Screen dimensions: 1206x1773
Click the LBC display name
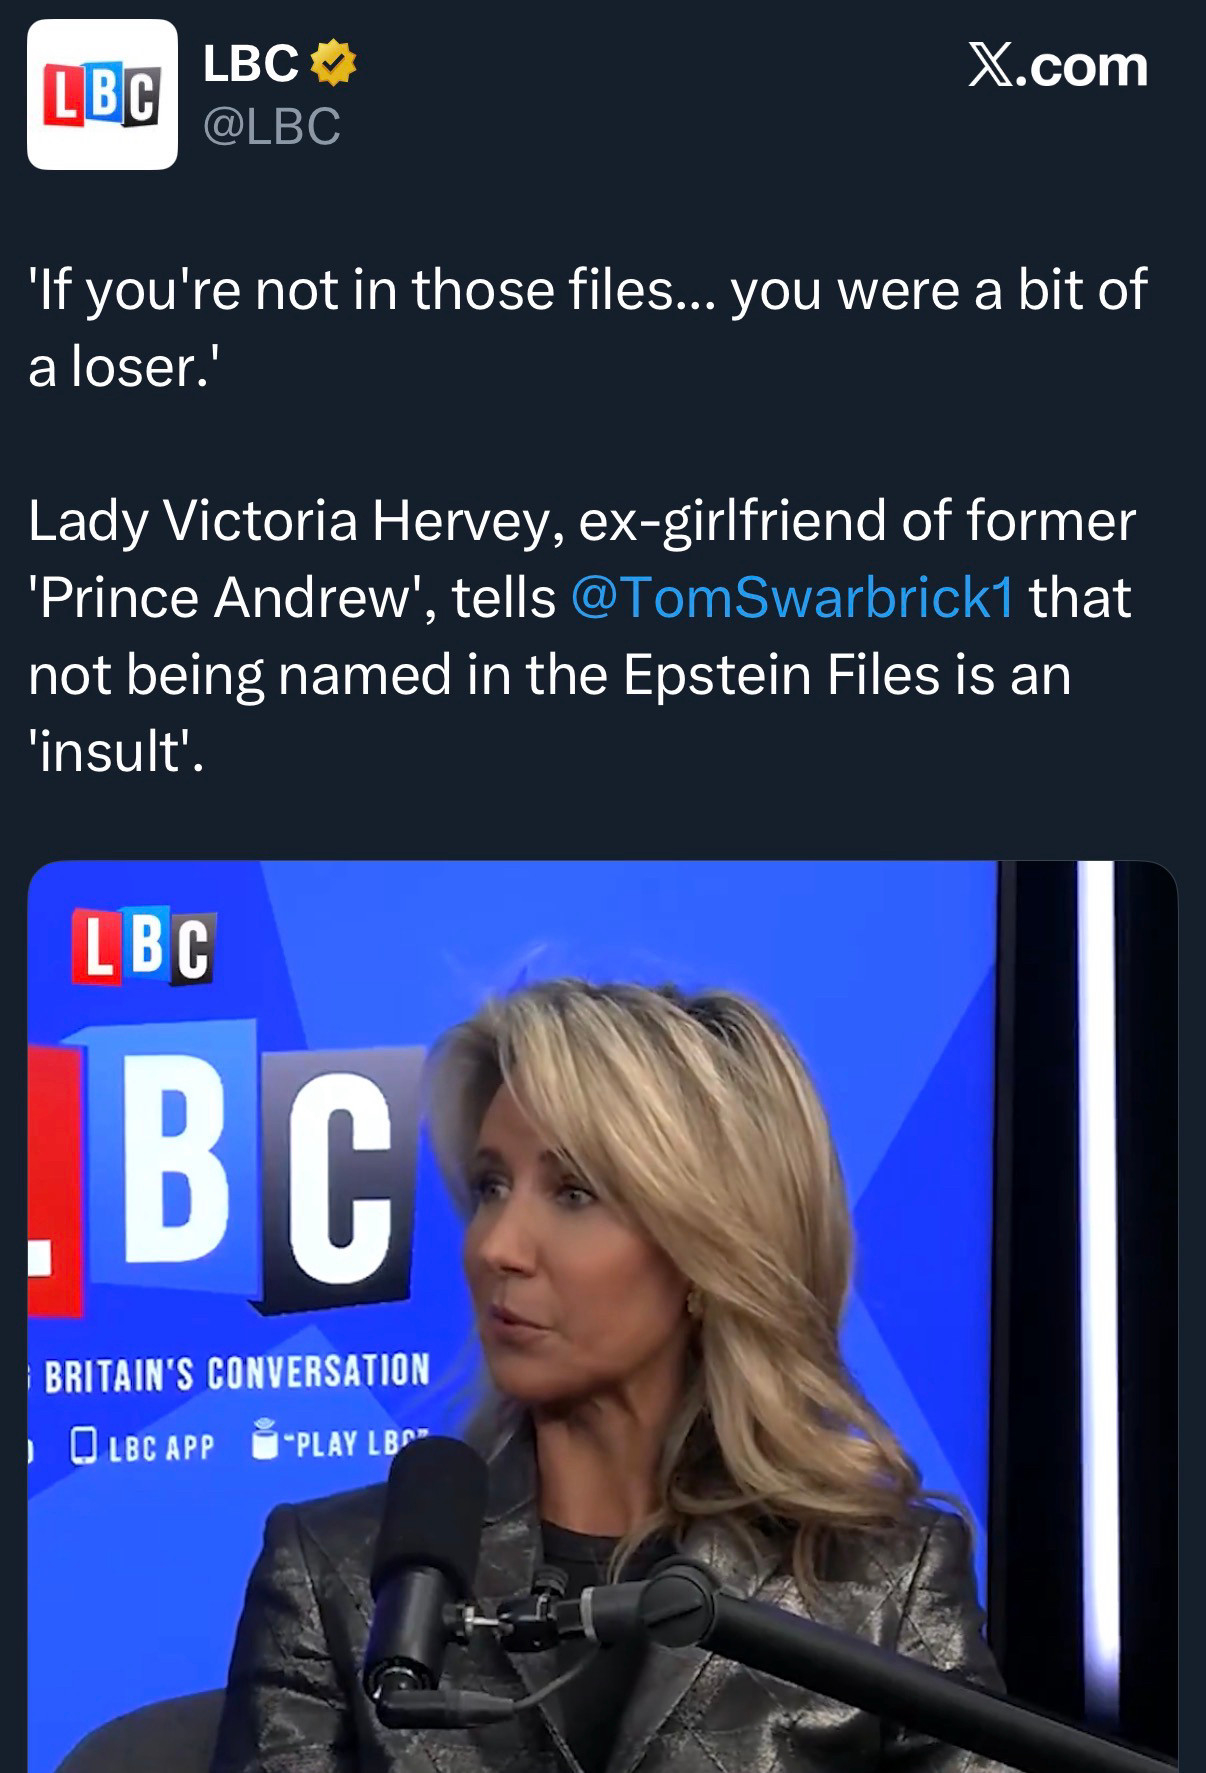click(250, 64)
